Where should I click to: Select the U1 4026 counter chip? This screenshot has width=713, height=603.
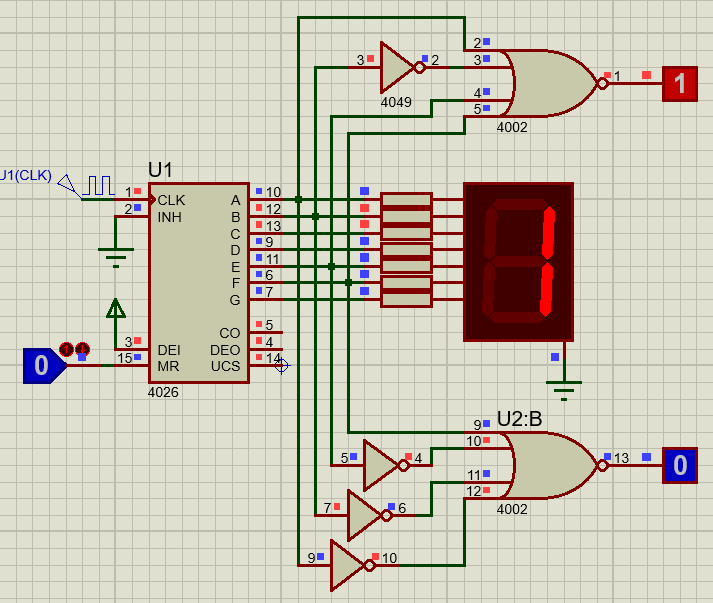[198, 282]
